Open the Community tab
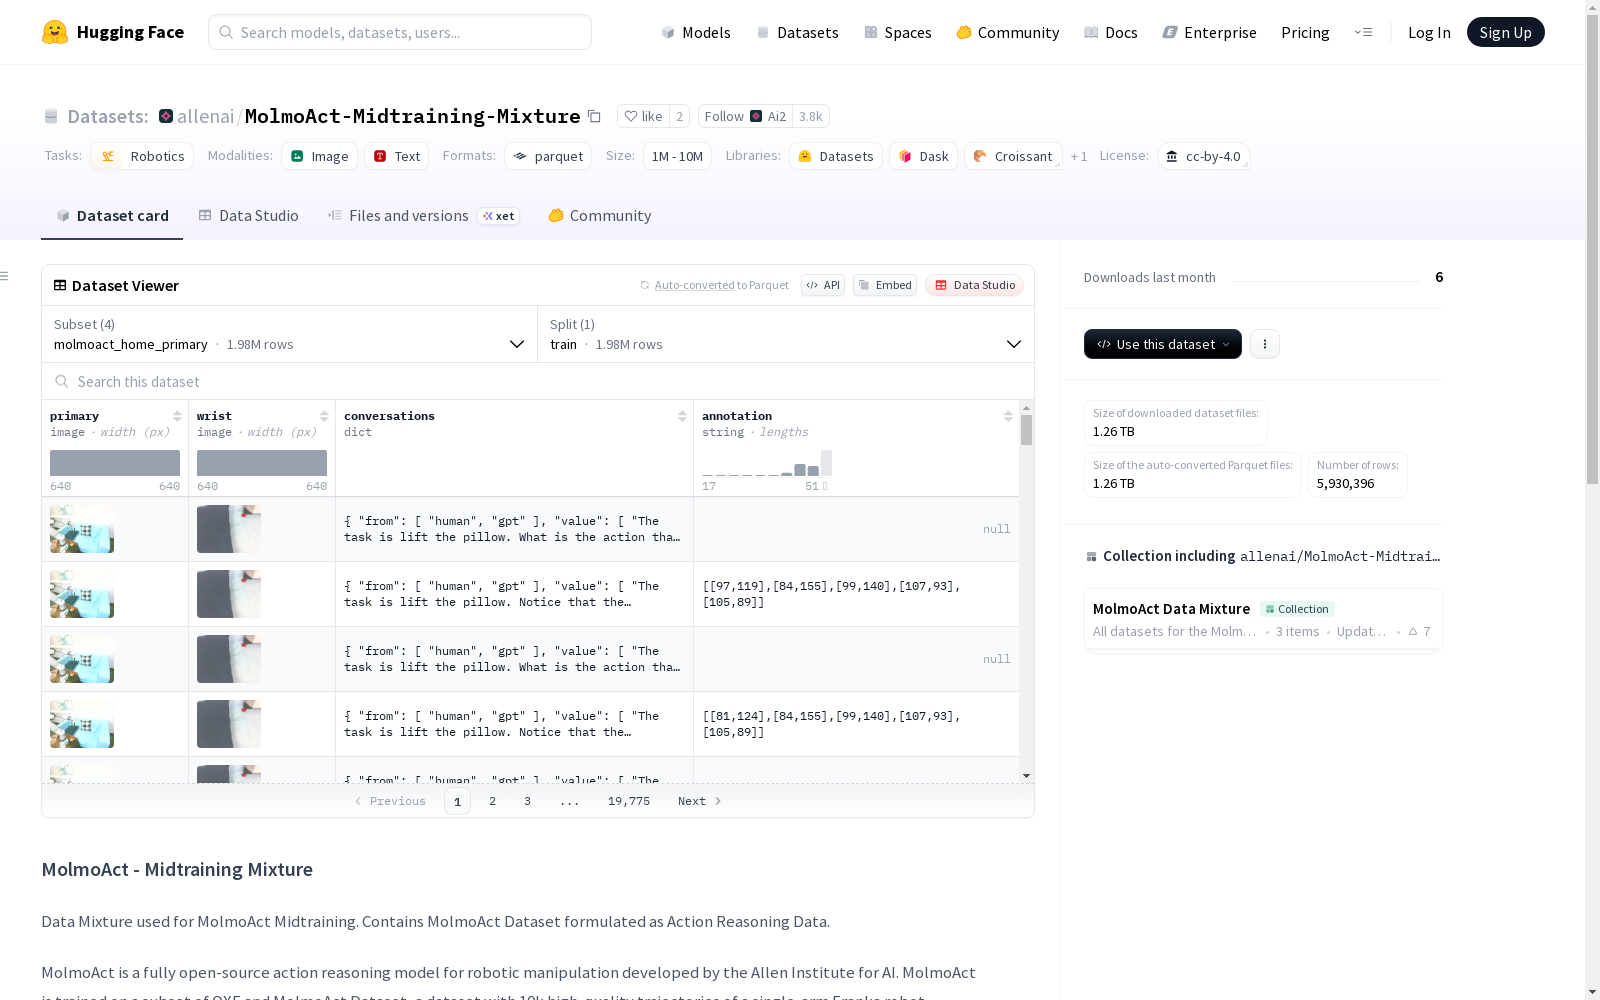 coord(600,216)
